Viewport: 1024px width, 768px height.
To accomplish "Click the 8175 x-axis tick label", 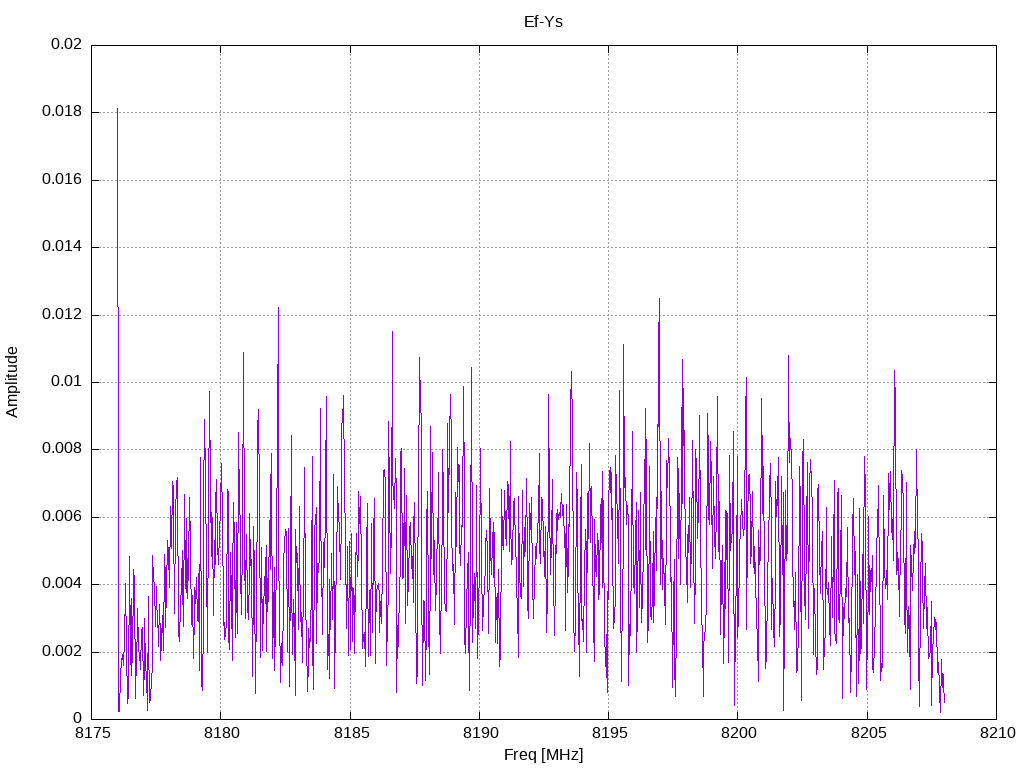I will pos(92,733).
